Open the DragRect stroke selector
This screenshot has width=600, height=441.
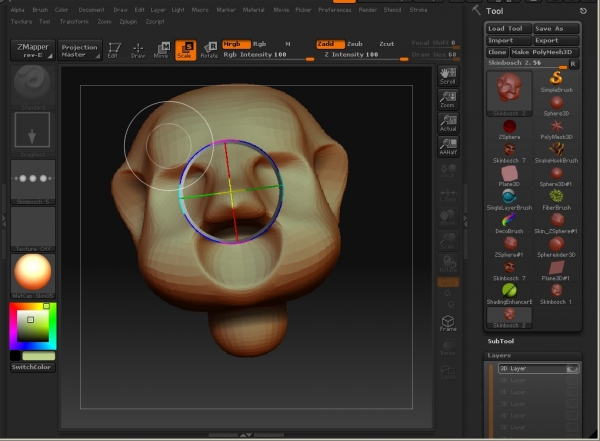tap(33, 134)
